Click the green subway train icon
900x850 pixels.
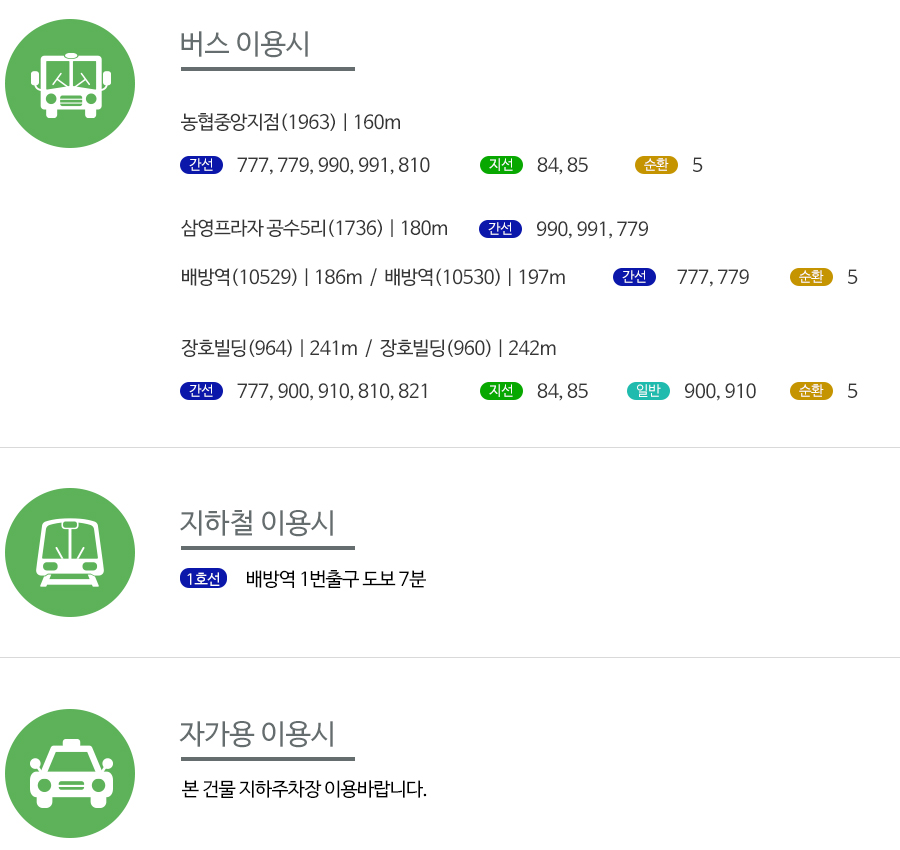[x=70, y=553]
